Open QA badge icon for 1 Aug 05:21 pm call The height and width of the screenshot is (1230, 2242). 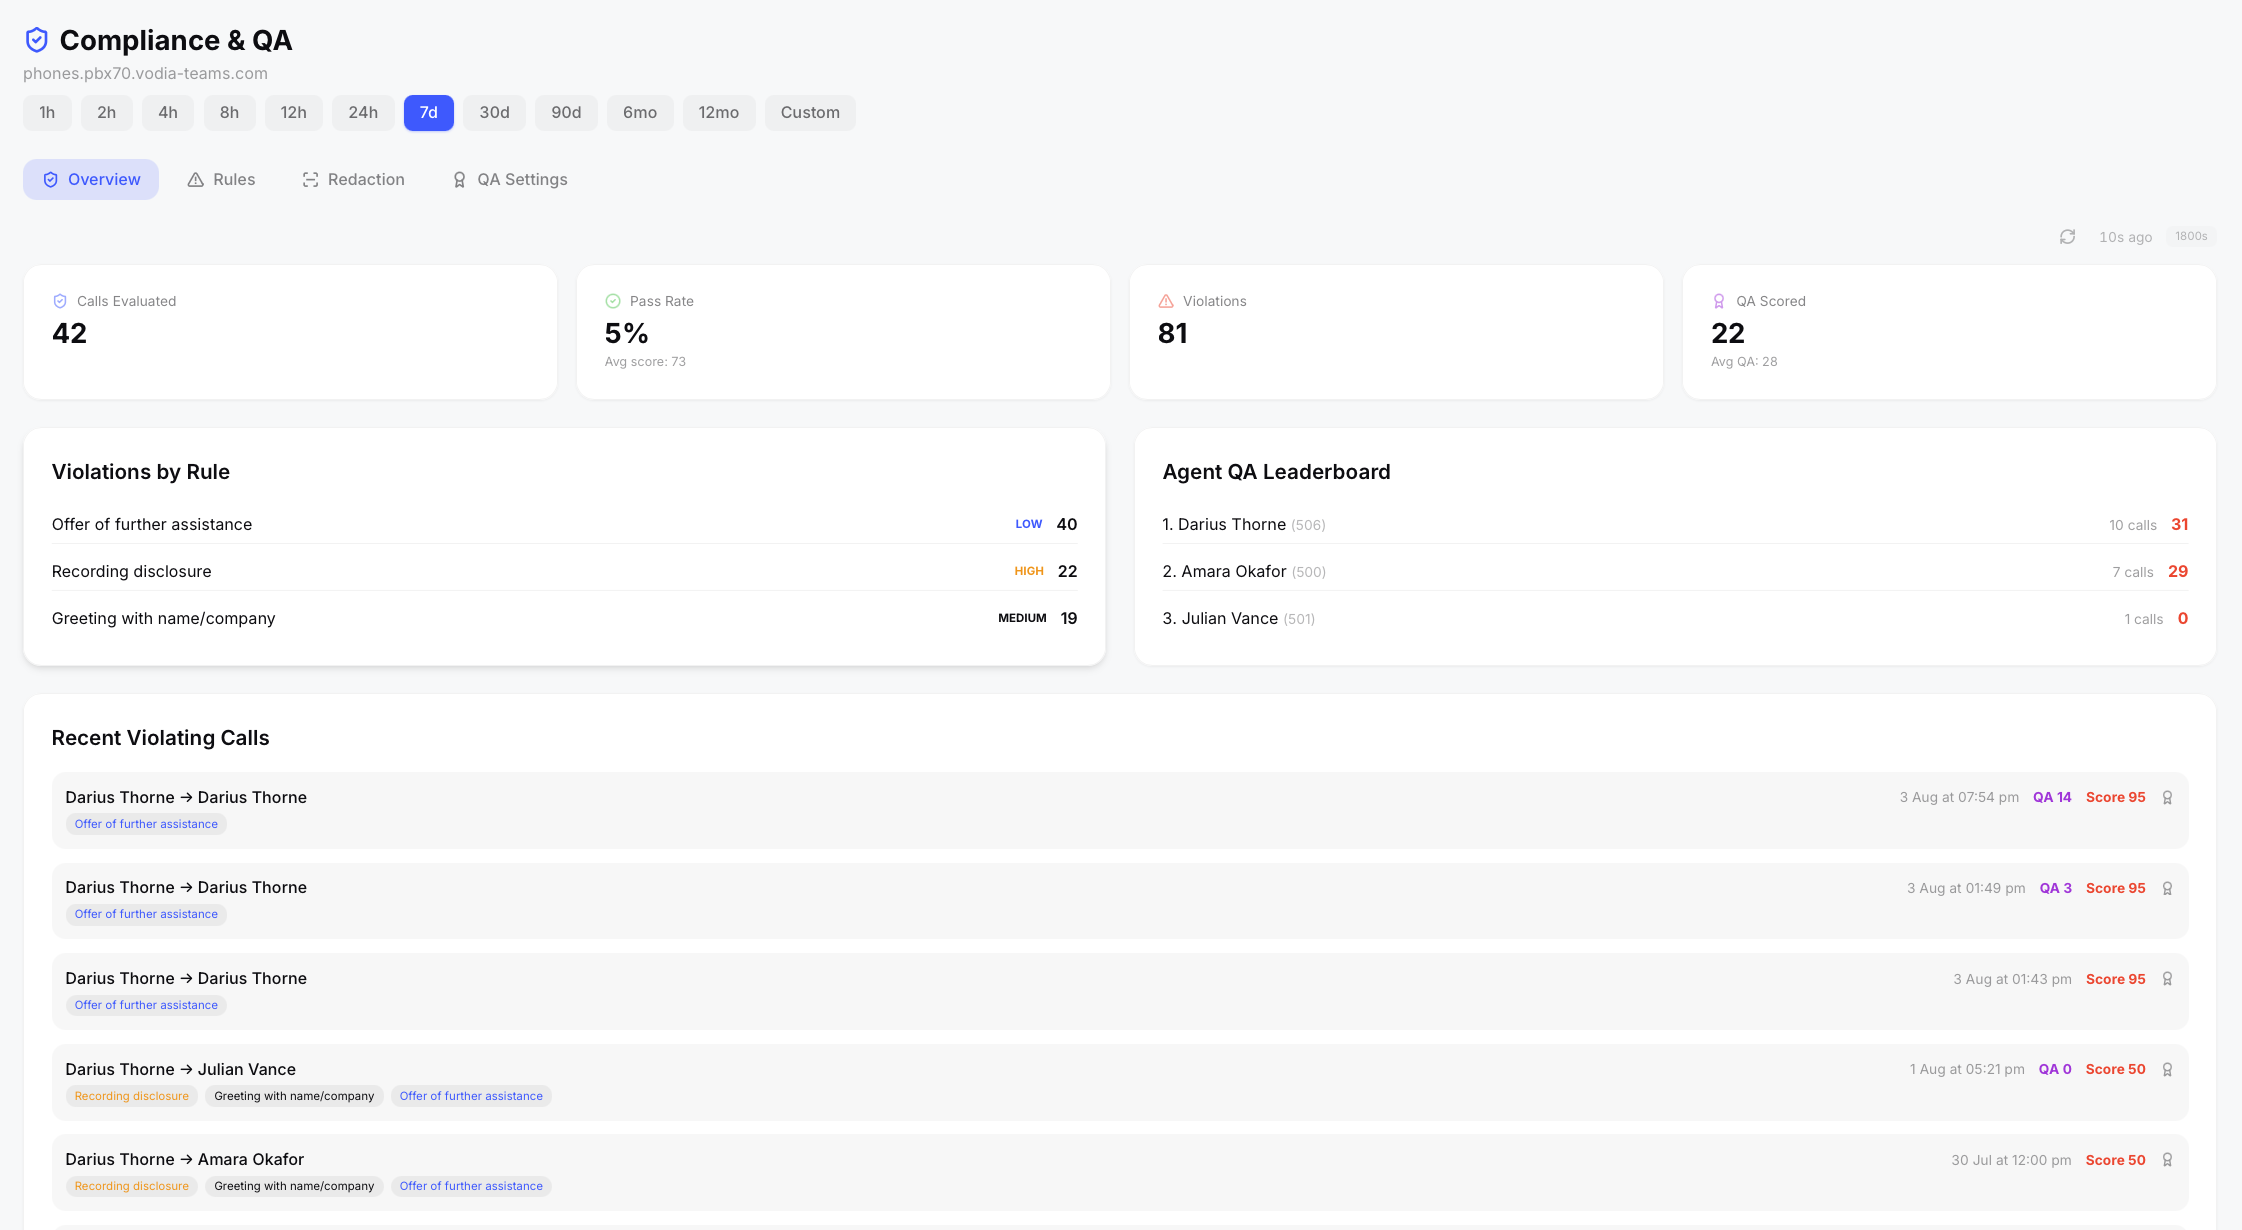point(2167,1070)
